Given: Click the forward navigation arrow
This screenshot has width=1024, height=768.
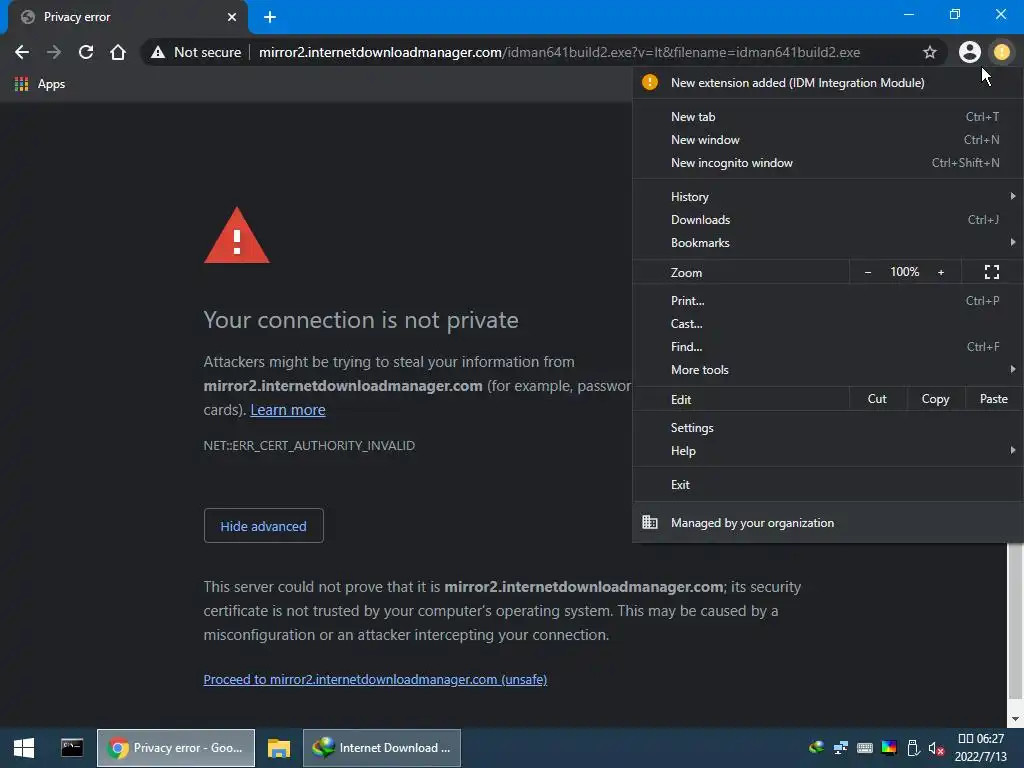Looking at the screenshot, I should click(x=54, y=52).
